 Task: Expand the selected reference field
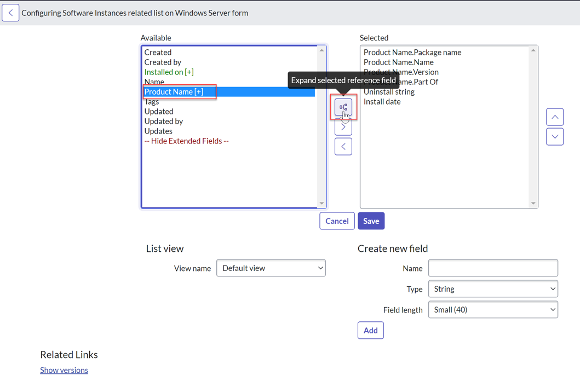(x=343, y=108)
